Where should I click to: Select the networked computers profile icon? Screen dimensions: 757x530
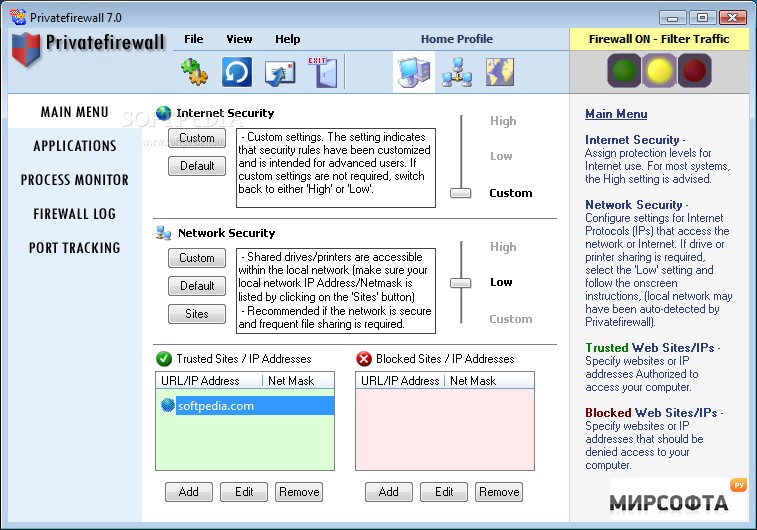(457, 72)
